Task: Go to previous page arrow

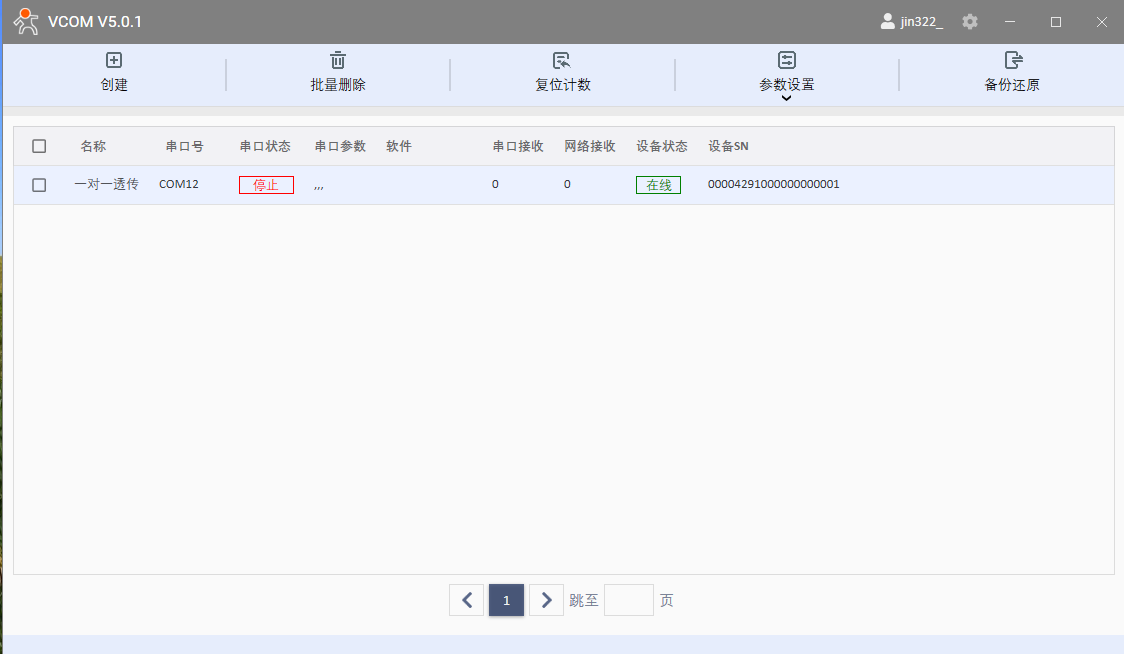Action: pos(467,600)
